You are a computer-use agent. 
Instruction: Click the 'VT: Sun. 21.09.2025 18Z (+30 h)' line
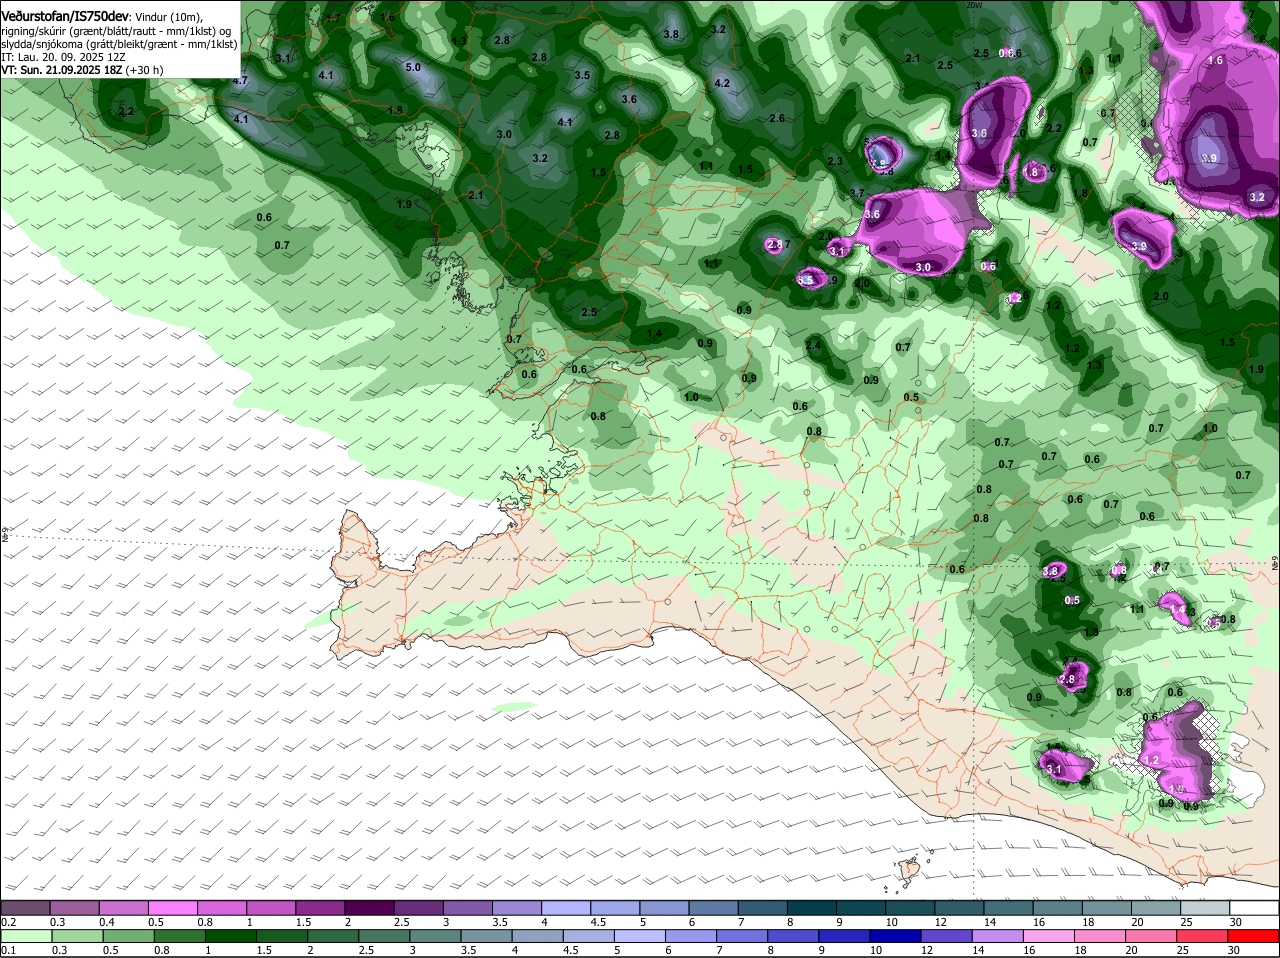coord(82,70)
